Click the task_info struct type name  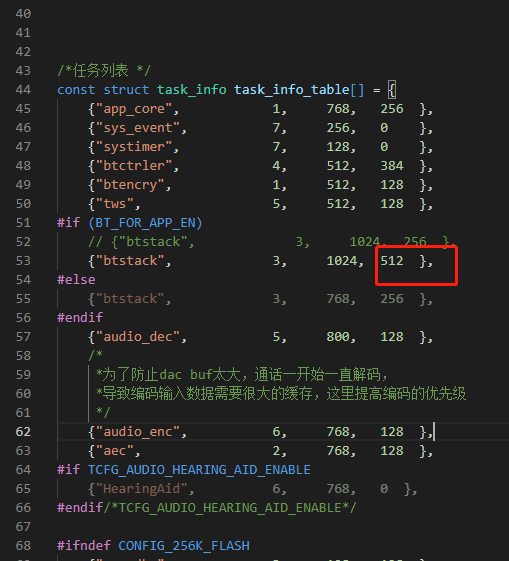[x=192, y=89]
